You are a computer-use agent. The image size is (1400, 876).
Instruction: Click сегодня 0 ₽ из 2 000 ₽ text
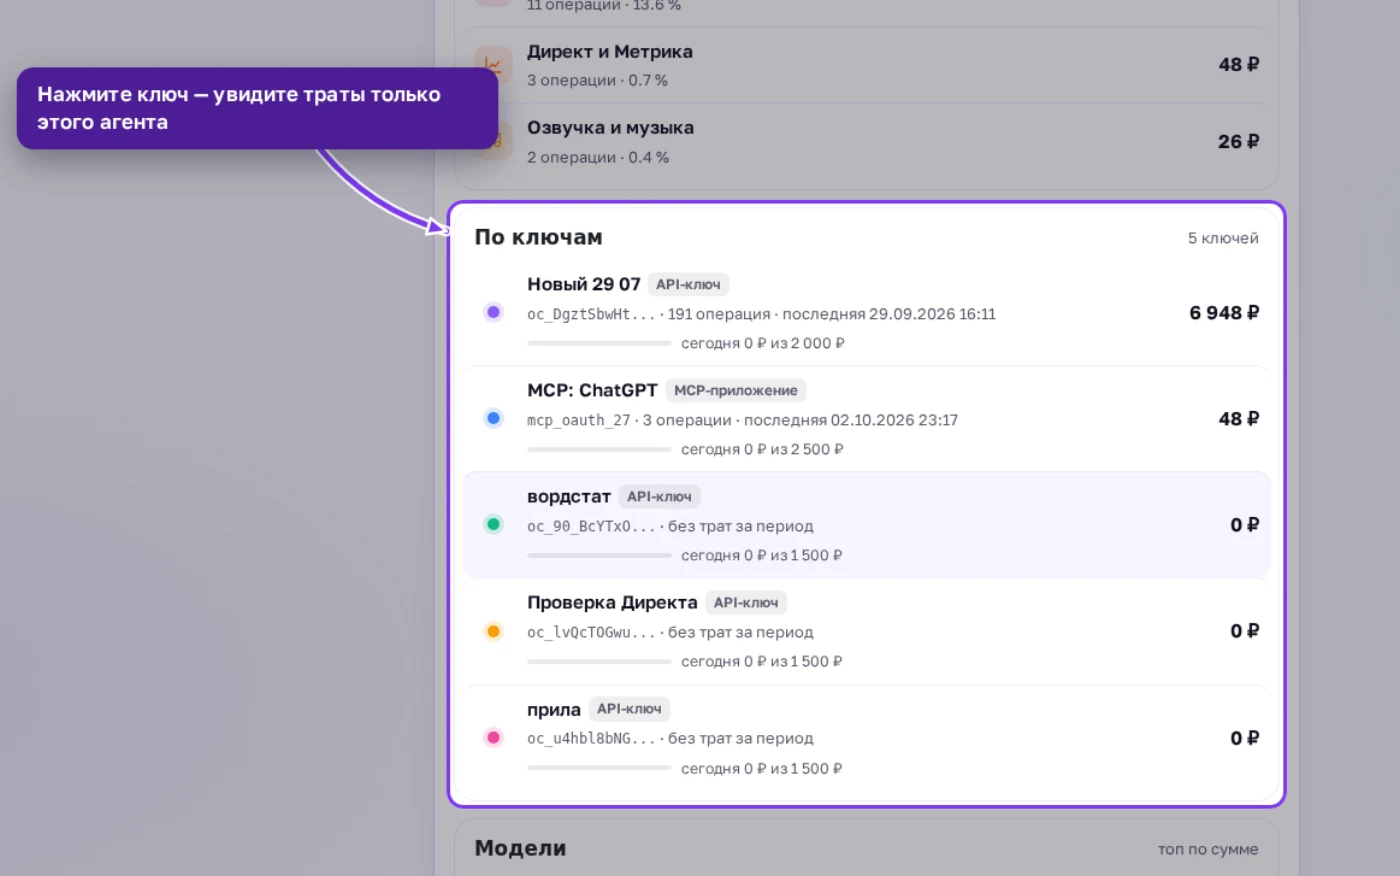pyautogui.click(x=763, y=343)
